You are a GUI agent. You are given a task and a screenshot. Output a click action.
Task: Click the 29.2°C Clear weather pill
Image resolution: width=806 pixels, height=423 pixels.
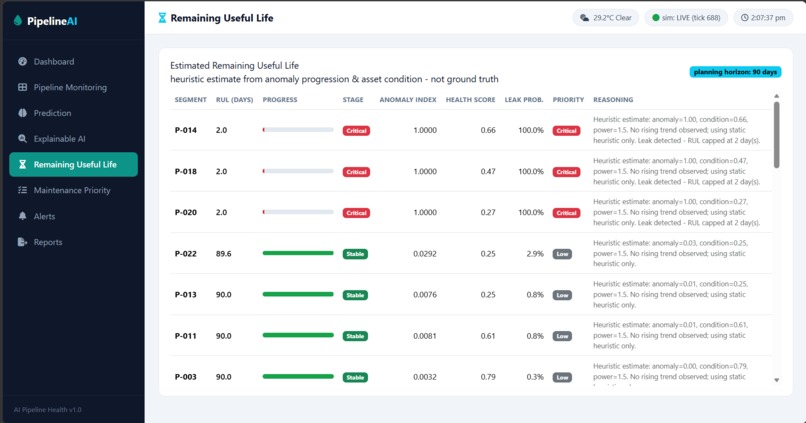point(606,17)
